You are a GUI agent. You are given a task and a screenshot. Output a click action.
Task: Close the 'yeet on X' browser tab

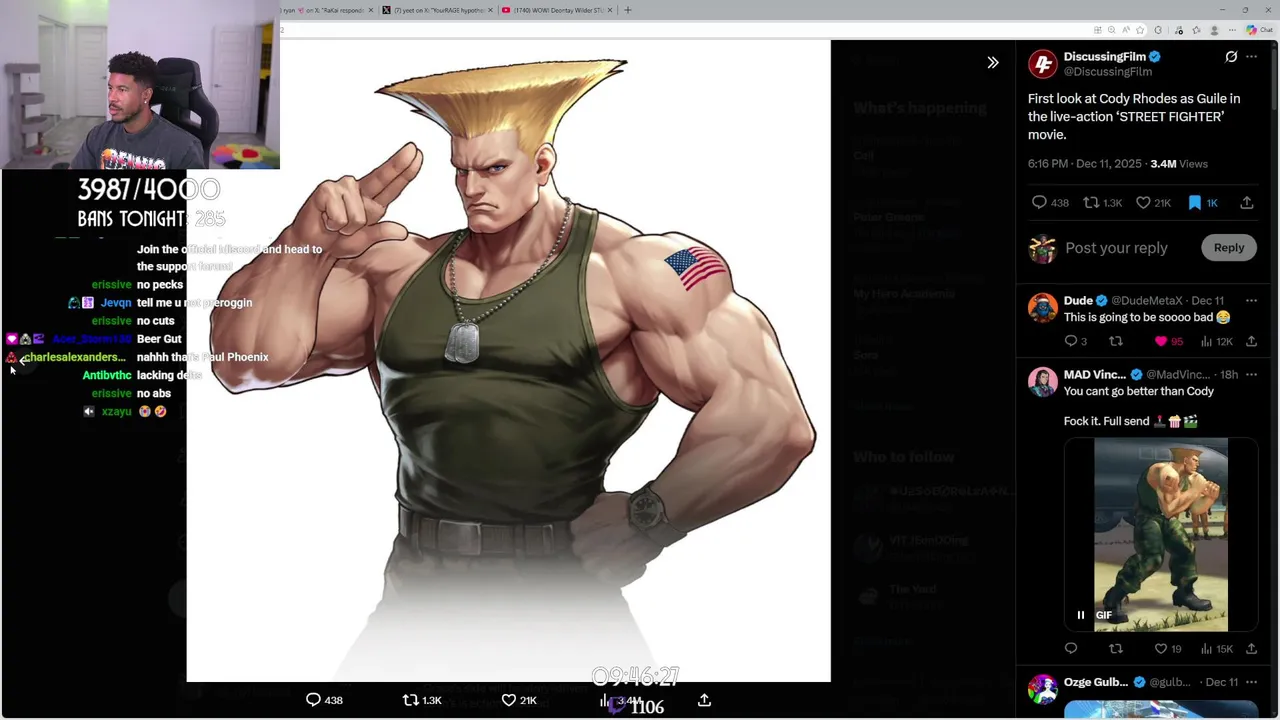tap(491, 10)
